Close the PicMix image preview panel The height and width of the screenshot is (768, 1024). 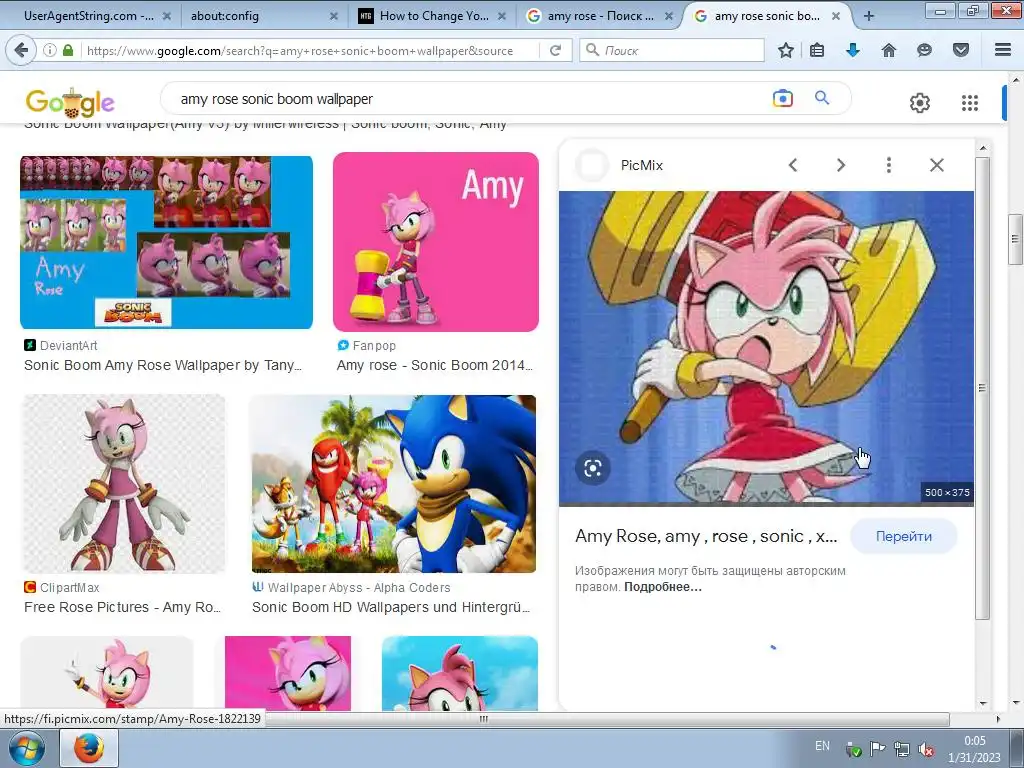point(936,165)
